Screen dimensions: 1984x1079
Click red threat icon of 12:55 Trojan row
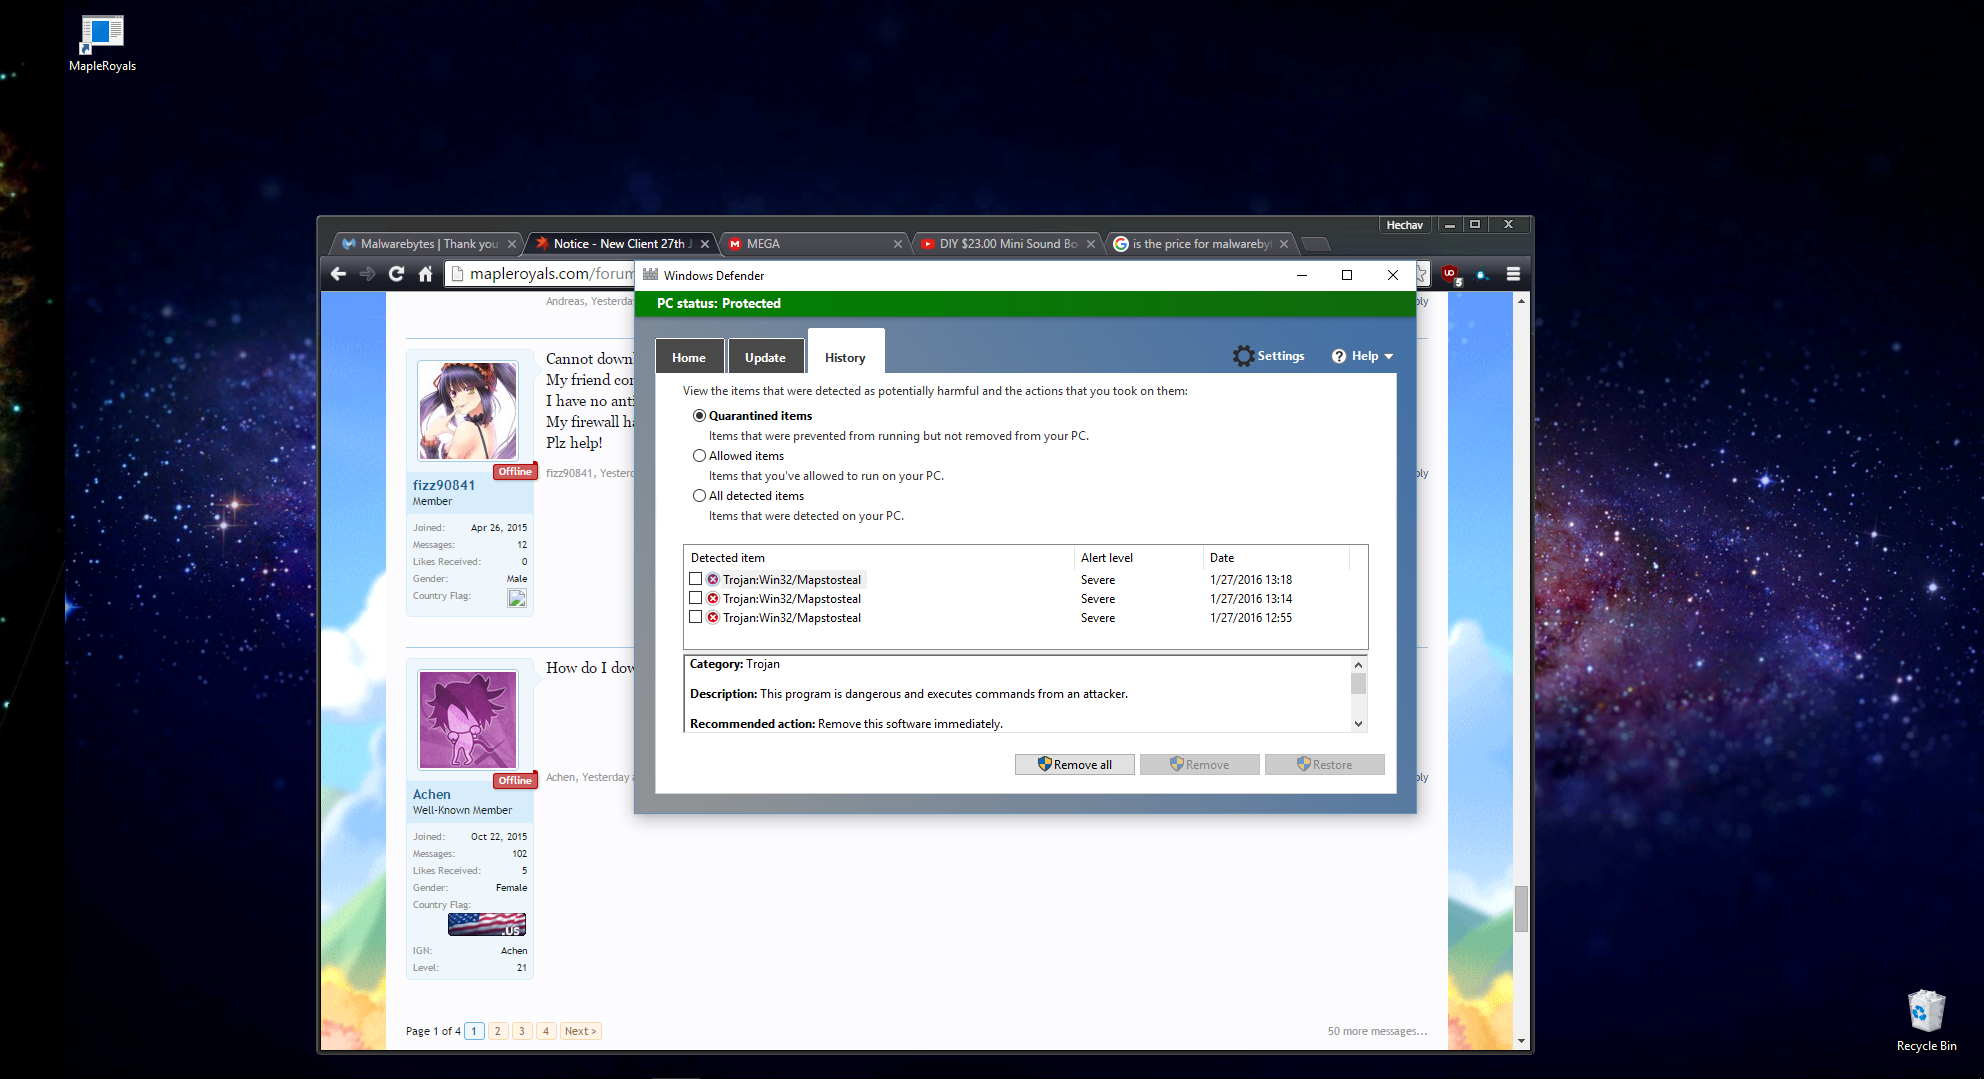[713, 618]
